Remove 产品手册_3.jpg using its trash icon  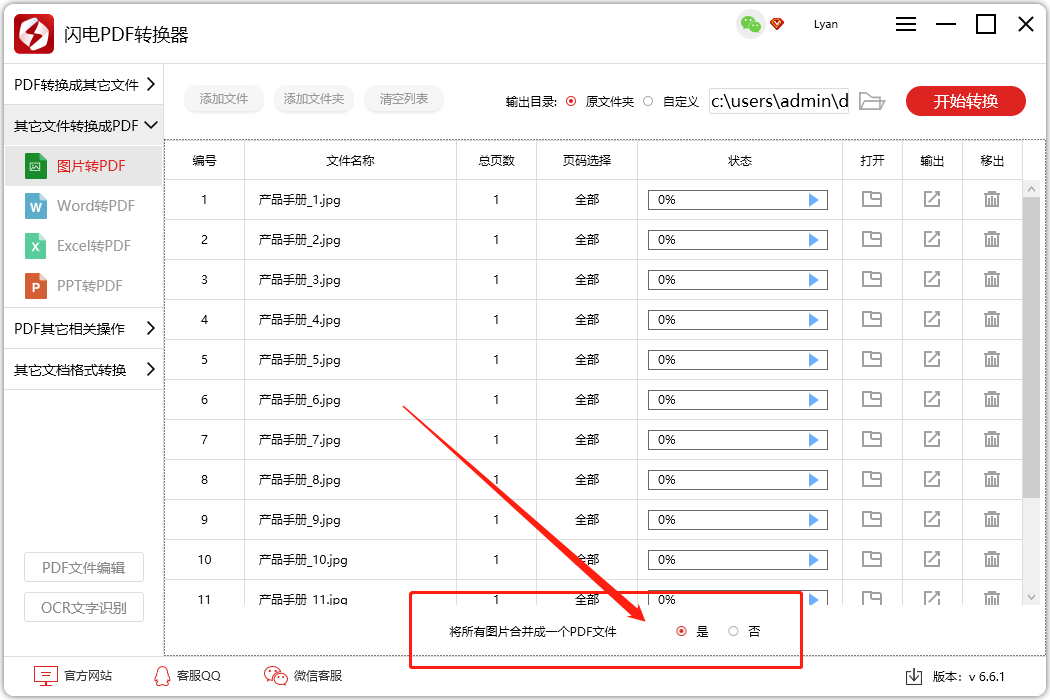pyautogui.click(x=991, y=279)
